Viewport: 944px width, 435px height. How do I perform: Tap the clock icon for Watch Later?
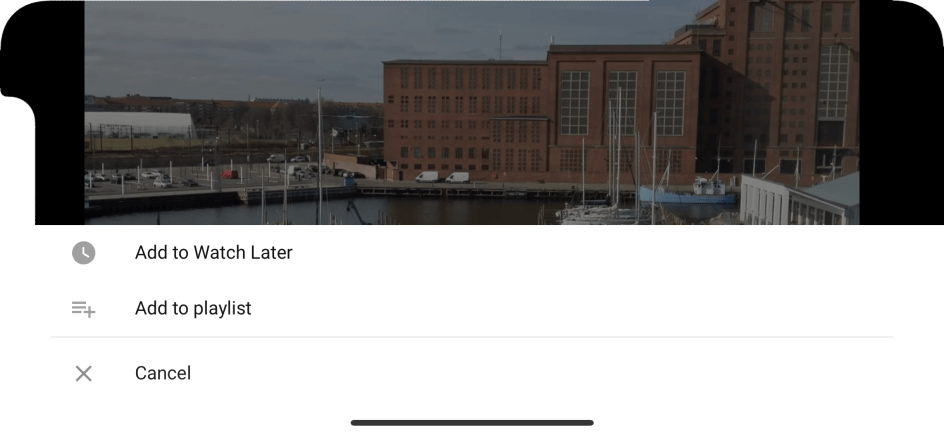pyautogui.click(x=84, y=253)
